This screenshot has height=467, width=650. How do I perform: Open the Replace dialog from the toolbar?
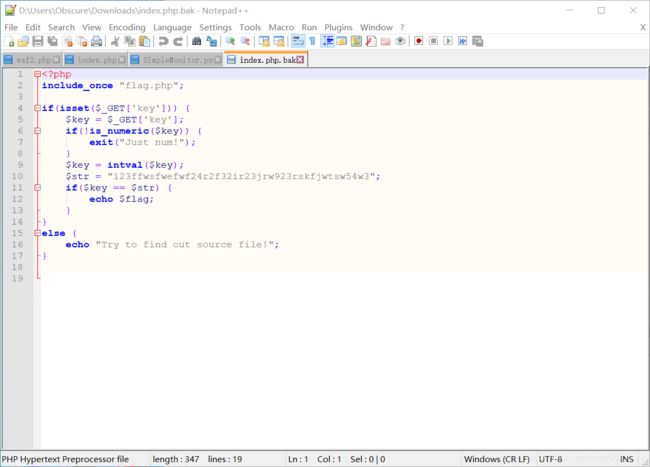point(212,41)
